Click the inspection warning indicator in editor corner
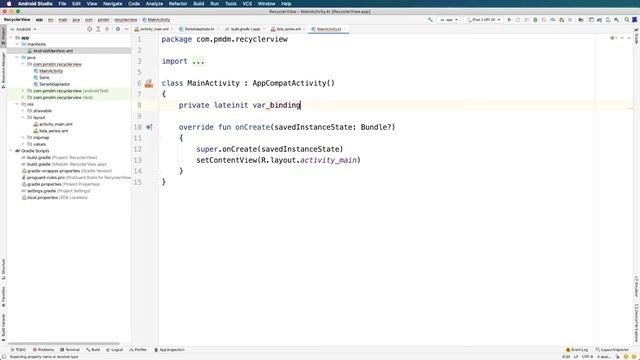Viewport: 640px width, 360px height. point(613,38)
